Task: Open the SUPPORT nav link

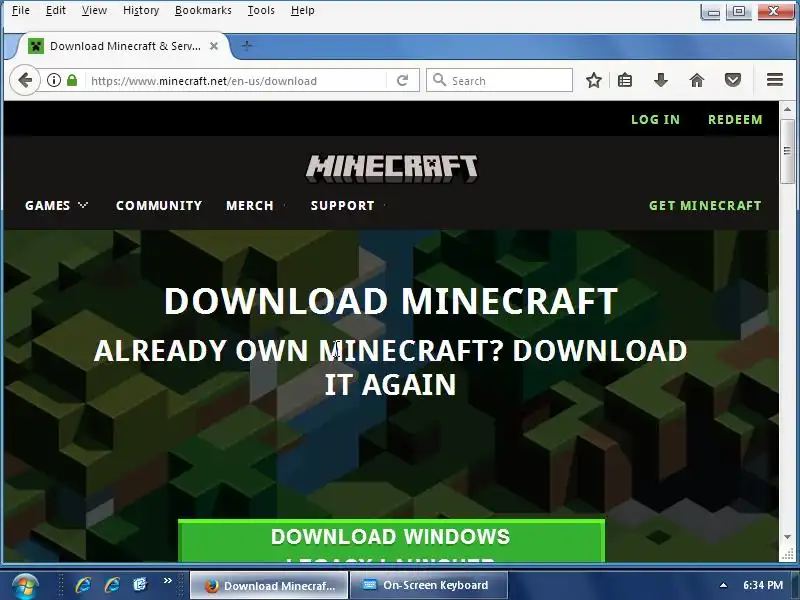Action: click(343, 206)
